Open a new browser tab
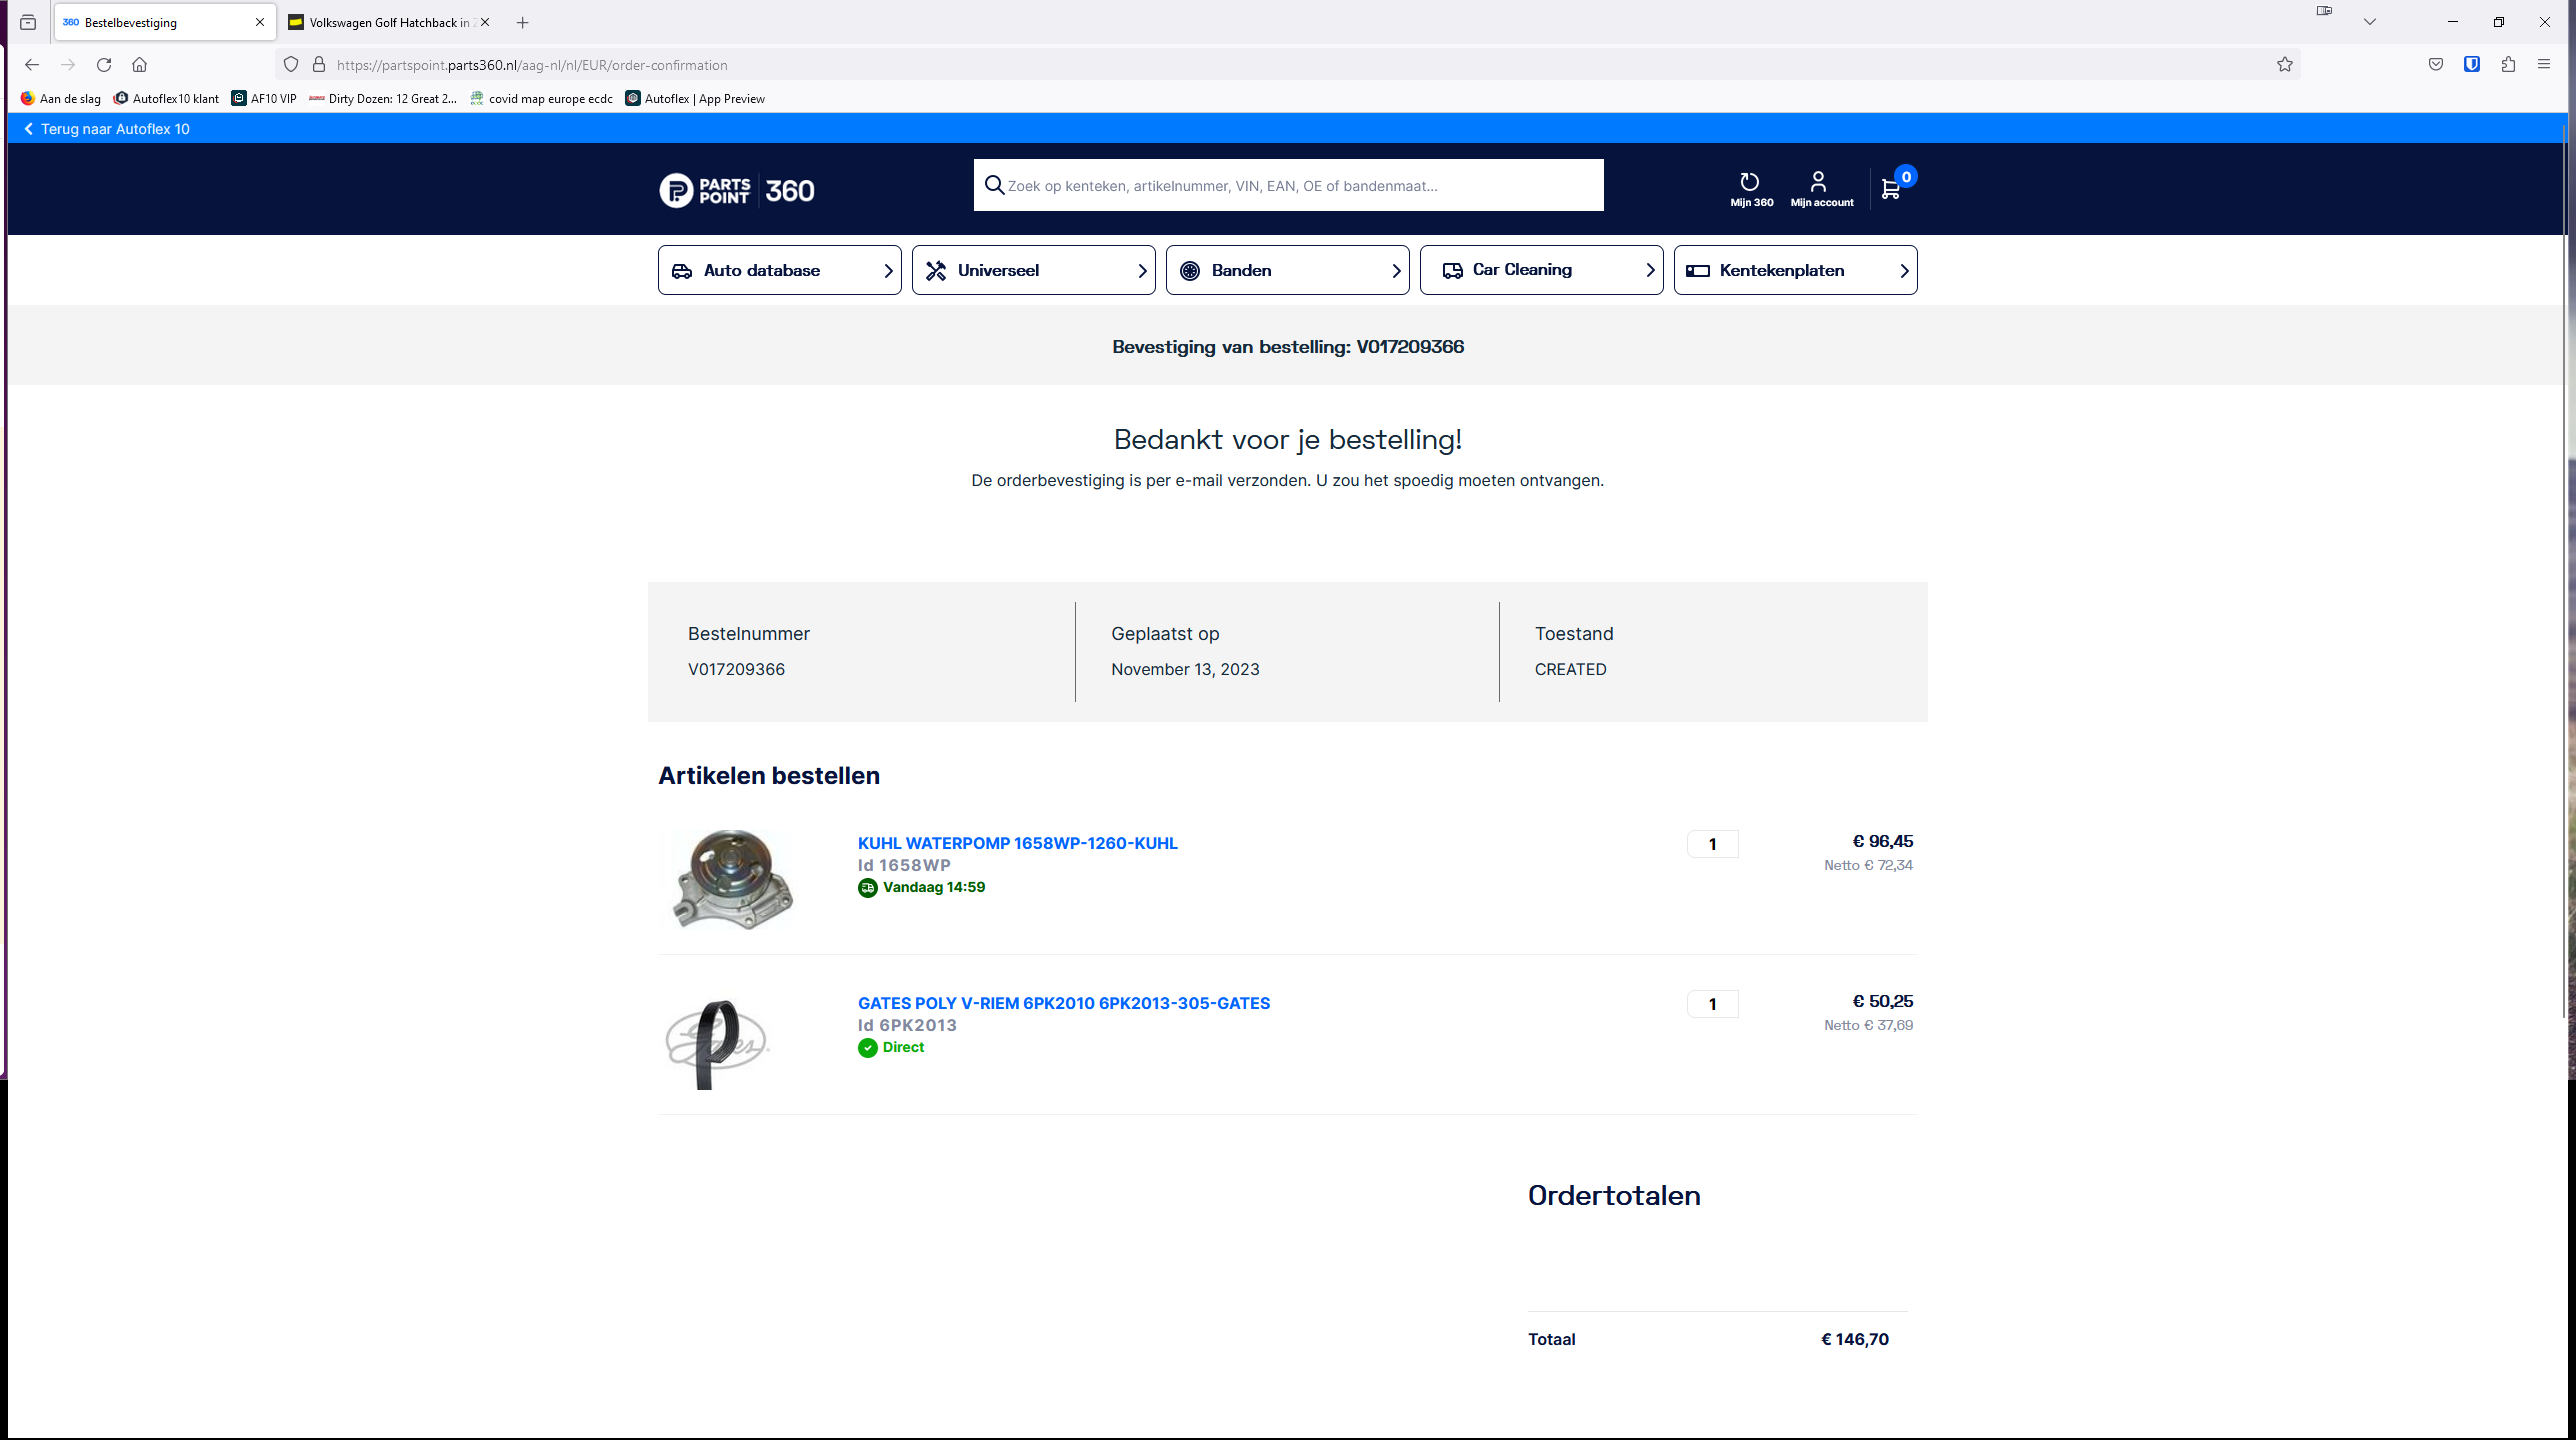This screenshot has height=1440, width=2576. pyautogui.click(x=522, y=22)
